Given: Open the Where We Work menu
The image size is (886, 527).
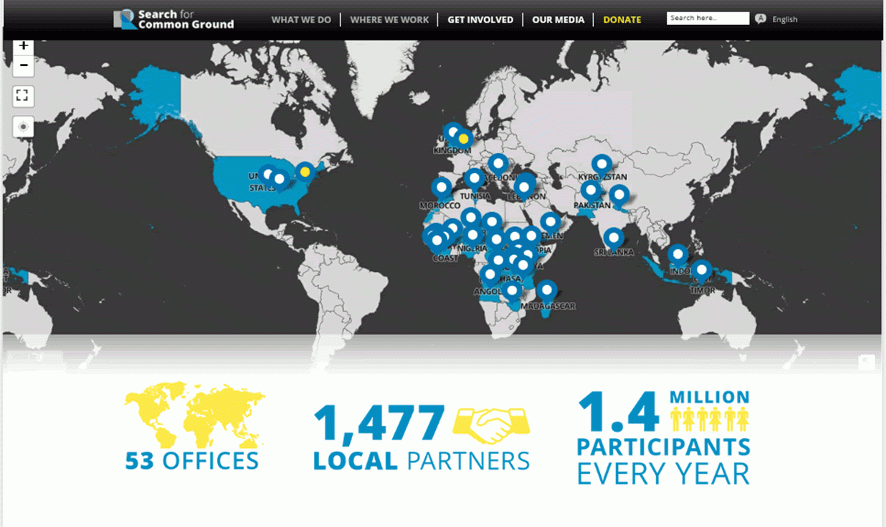Looking at the screenshot, I should click(389, 20).
